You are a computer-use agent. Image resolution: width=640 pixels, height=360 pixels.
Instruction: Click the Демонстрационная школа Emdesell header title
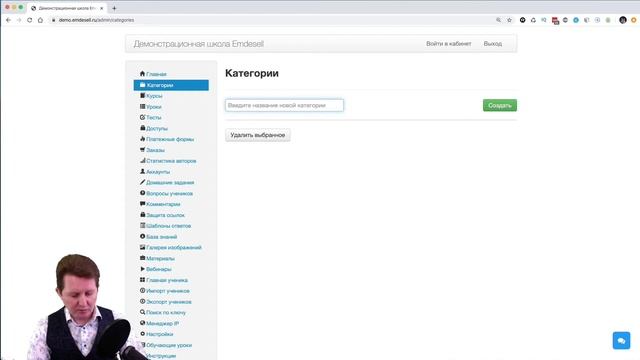click(x=199, y=44)
